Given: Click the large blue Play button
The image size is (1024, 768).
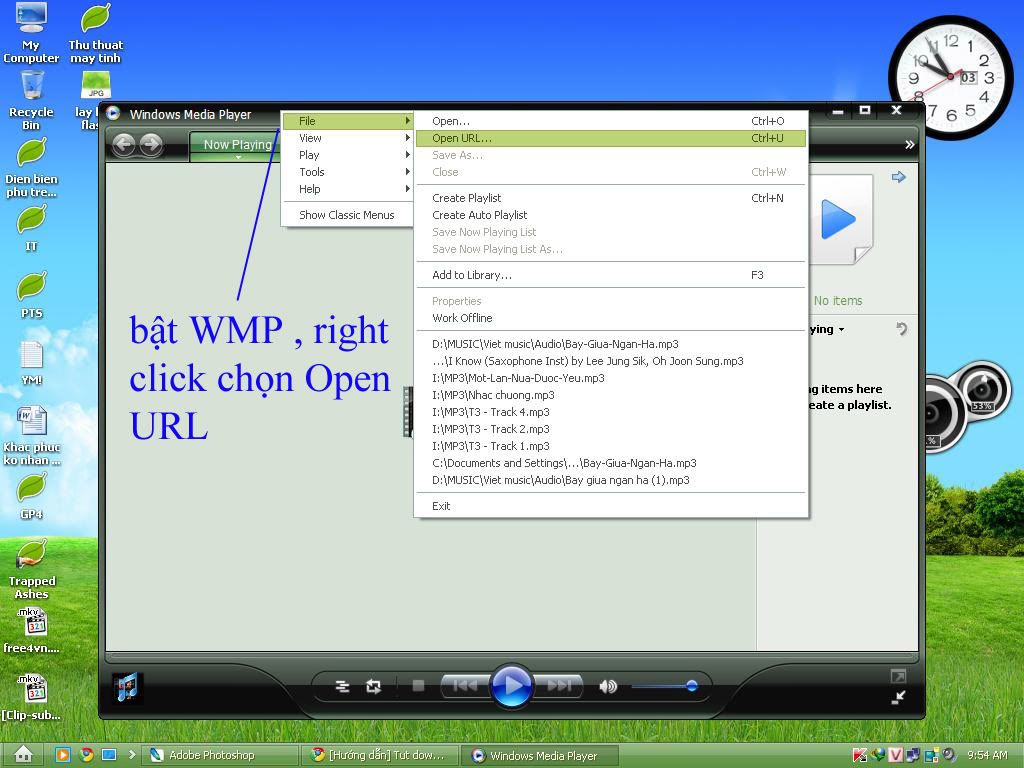Looking at the screenshot, I should (x=511, y=686).
